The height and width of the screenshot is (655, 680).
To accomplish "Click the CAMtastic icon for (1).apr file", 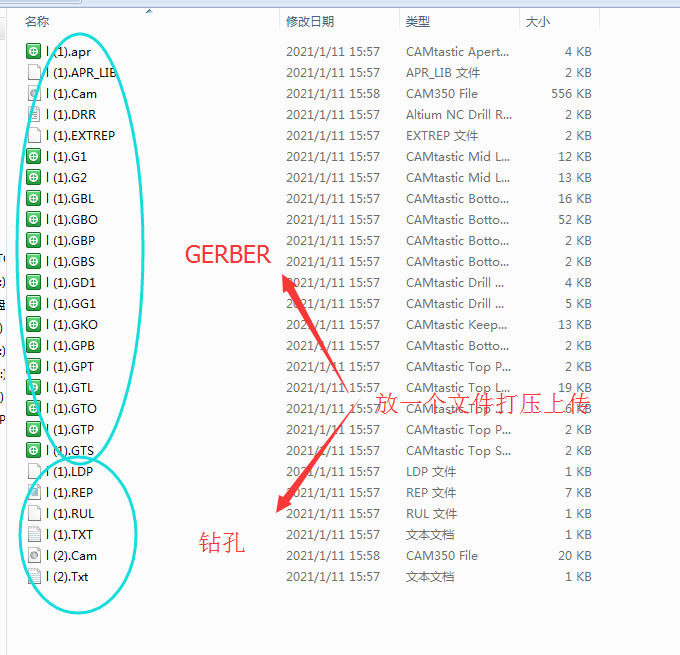I will click(x=33, y=52).
